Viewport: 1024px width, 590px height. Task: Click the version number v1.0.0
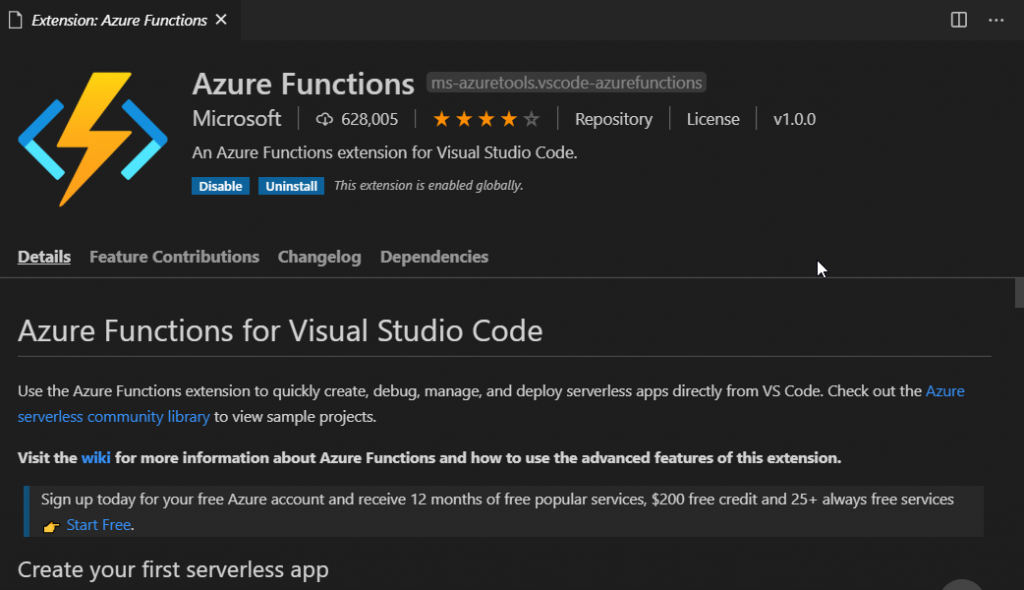794,119
